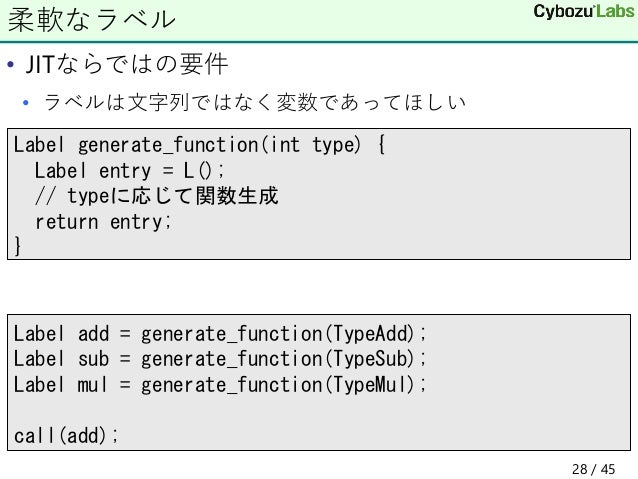This screenshot has width=638, height=479.
Task: Click the TypeAdd argument
Action: point(370,332)
